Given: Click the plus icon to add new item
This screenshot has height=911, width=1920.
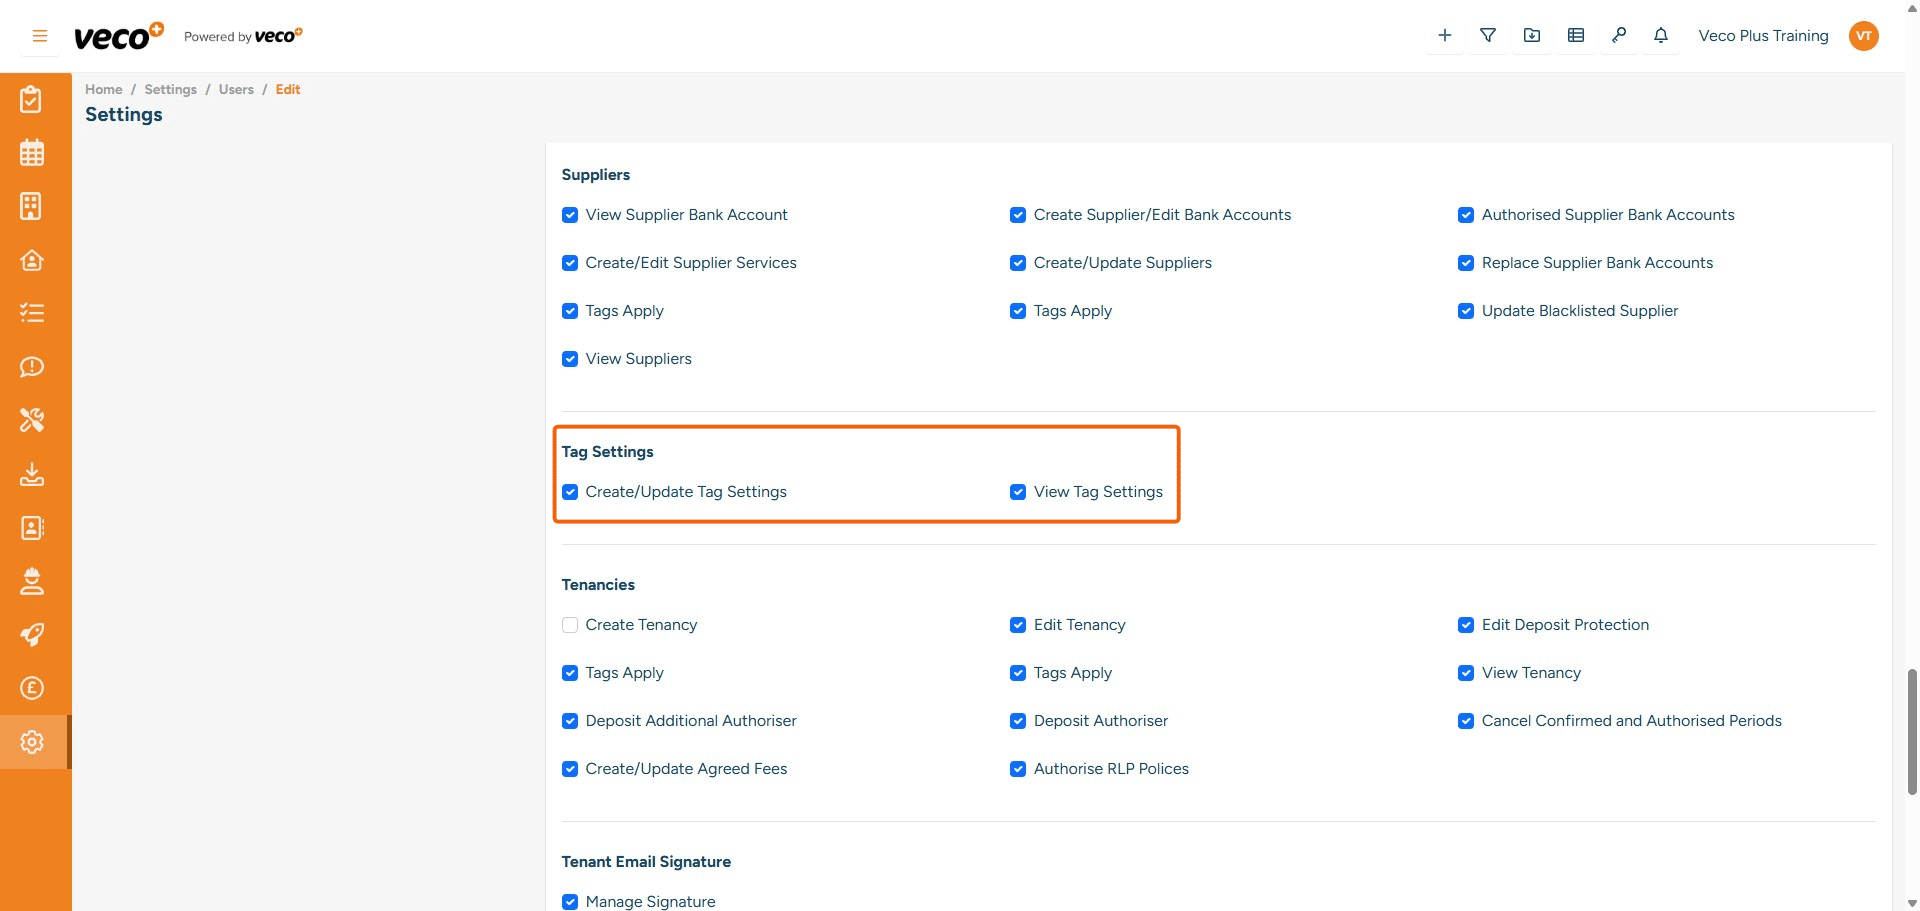Looking at the screenshot, I should (x=1444, y=35).
